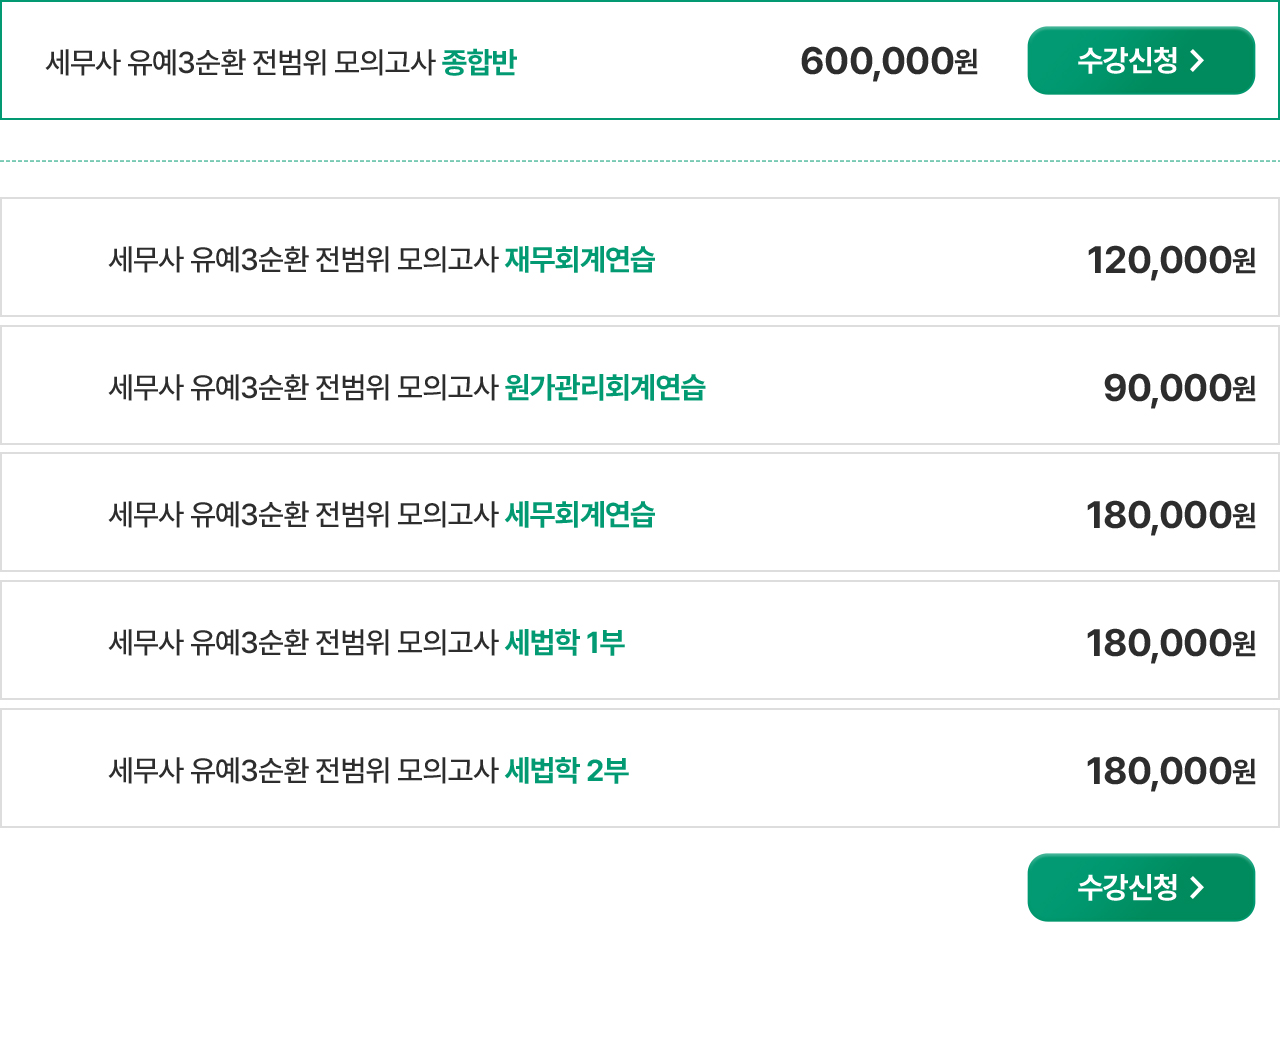Click the green 세법학 2부 subject label
The width and height of the screenshot is (1280, 1050).
(567, 771)
